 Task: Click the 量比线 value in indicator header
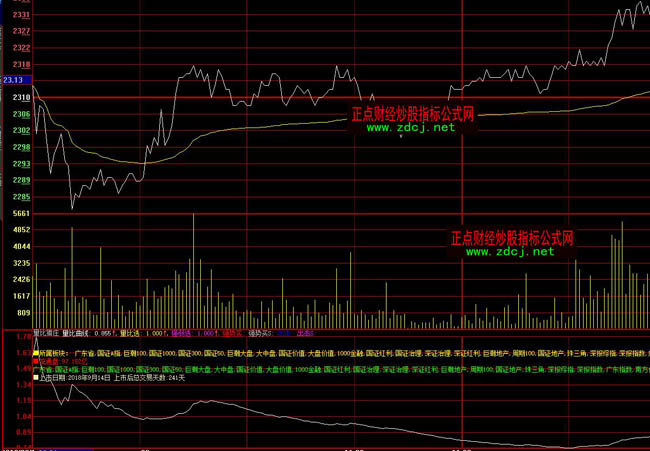coord(156,333)
